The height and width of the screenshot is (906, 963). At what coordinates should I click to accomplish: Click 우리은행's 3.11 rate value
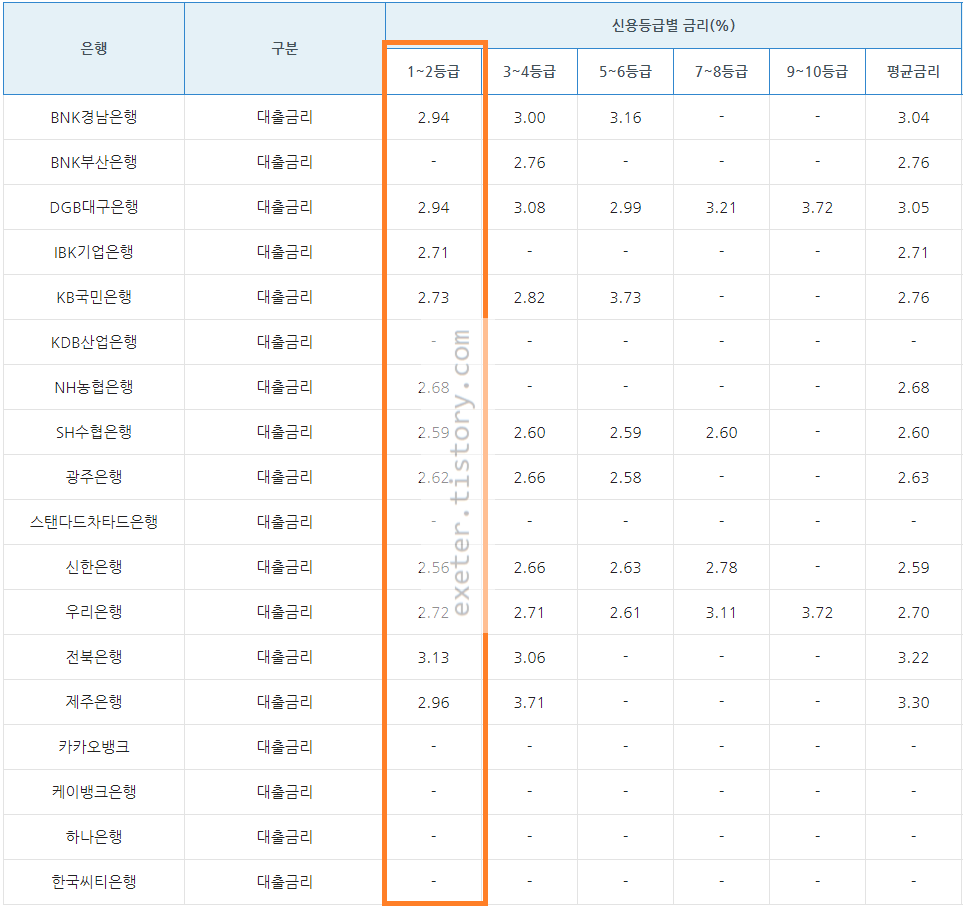(721, 612)
